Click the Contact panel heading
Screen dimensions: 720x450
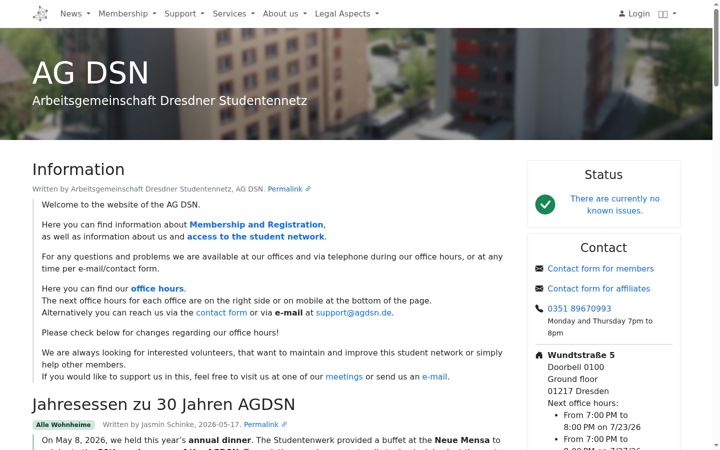[603, 248]
